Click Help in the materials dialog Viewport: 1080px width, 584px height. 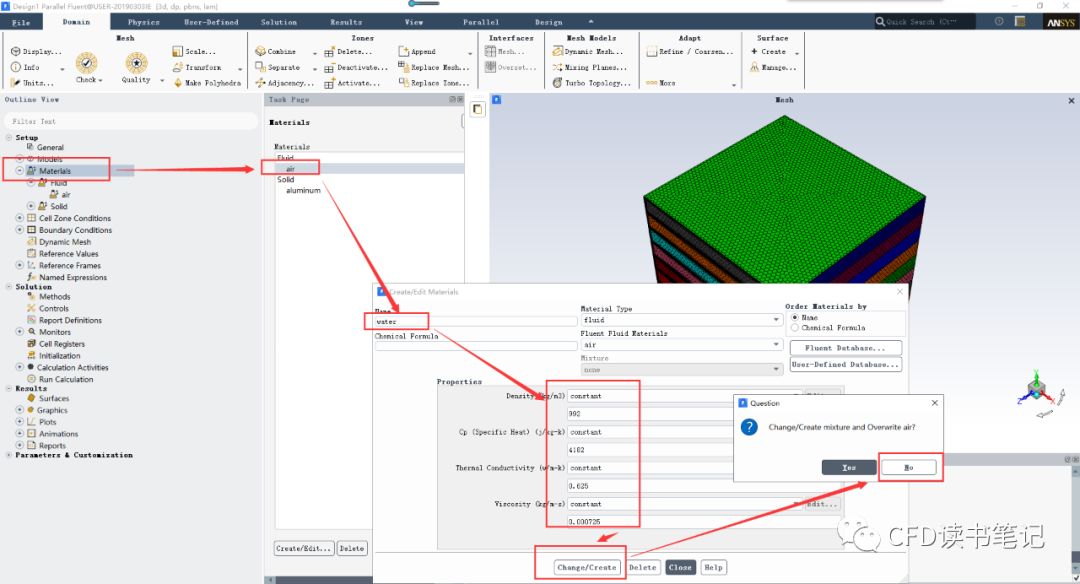click(x=714, y=567)
